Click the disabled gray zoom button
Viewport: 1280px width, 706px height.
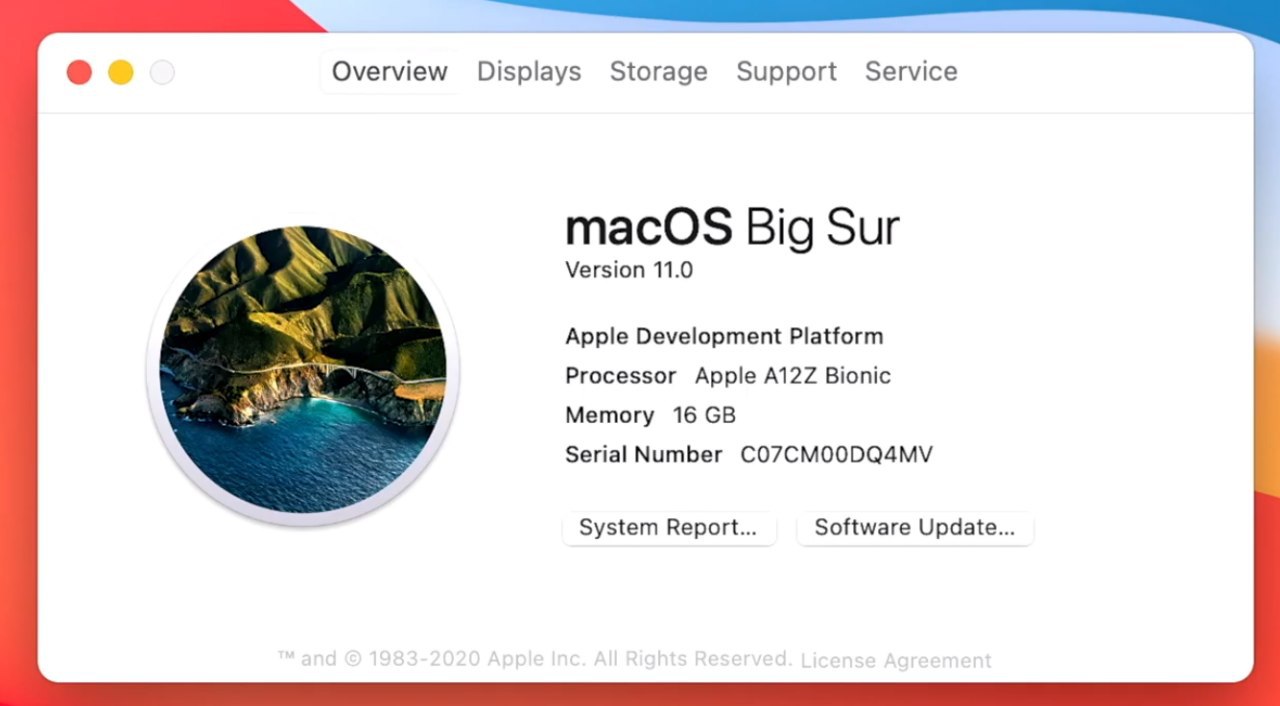pyautogui.click(x=162, y=72)
